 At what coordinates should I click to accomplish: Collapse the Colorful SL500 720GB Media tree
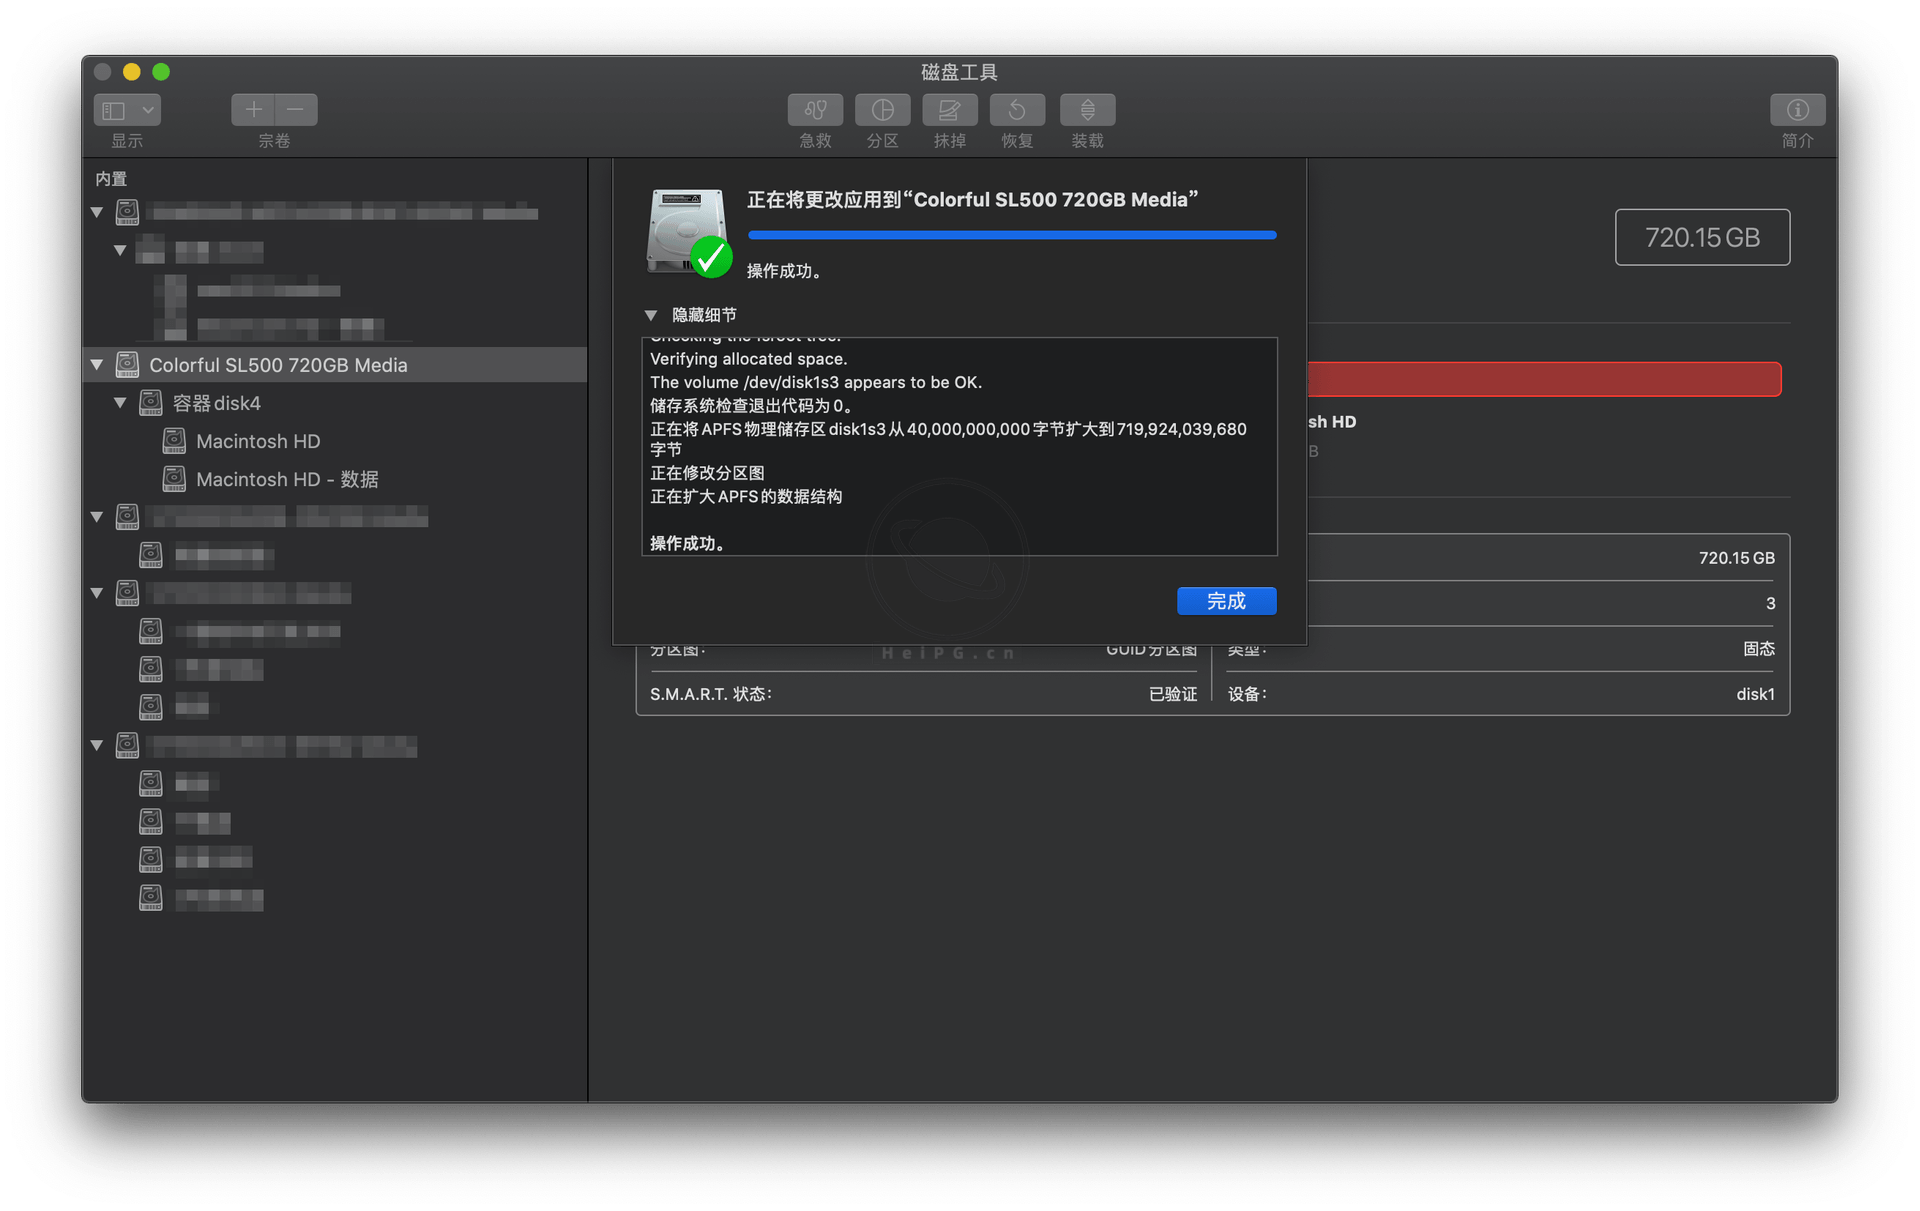(97, 365)
